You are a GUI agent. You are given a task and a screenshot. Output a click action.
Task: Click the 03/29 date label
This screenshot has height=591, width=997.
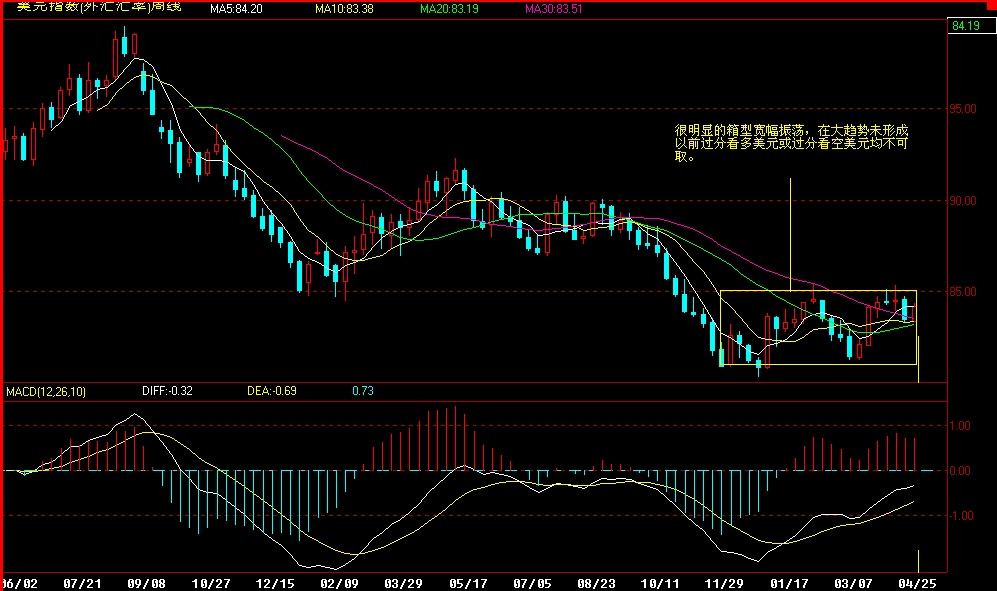pos(403,583)
